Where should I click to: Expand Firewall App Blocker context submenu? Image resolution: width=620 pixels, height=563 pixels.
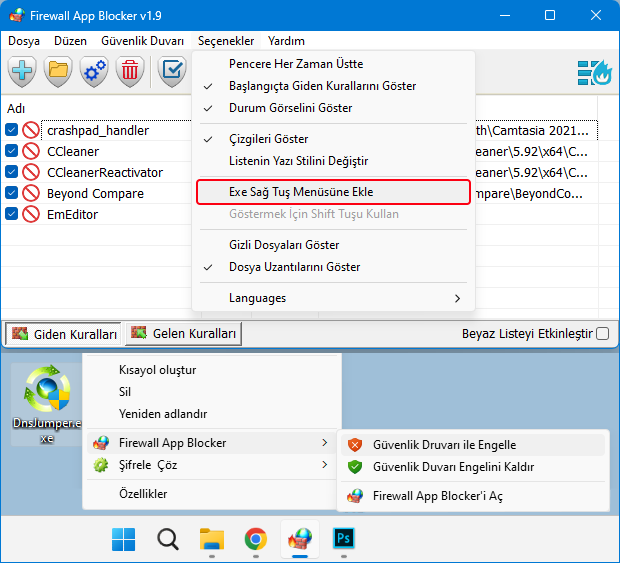click(x=212, y=443)
